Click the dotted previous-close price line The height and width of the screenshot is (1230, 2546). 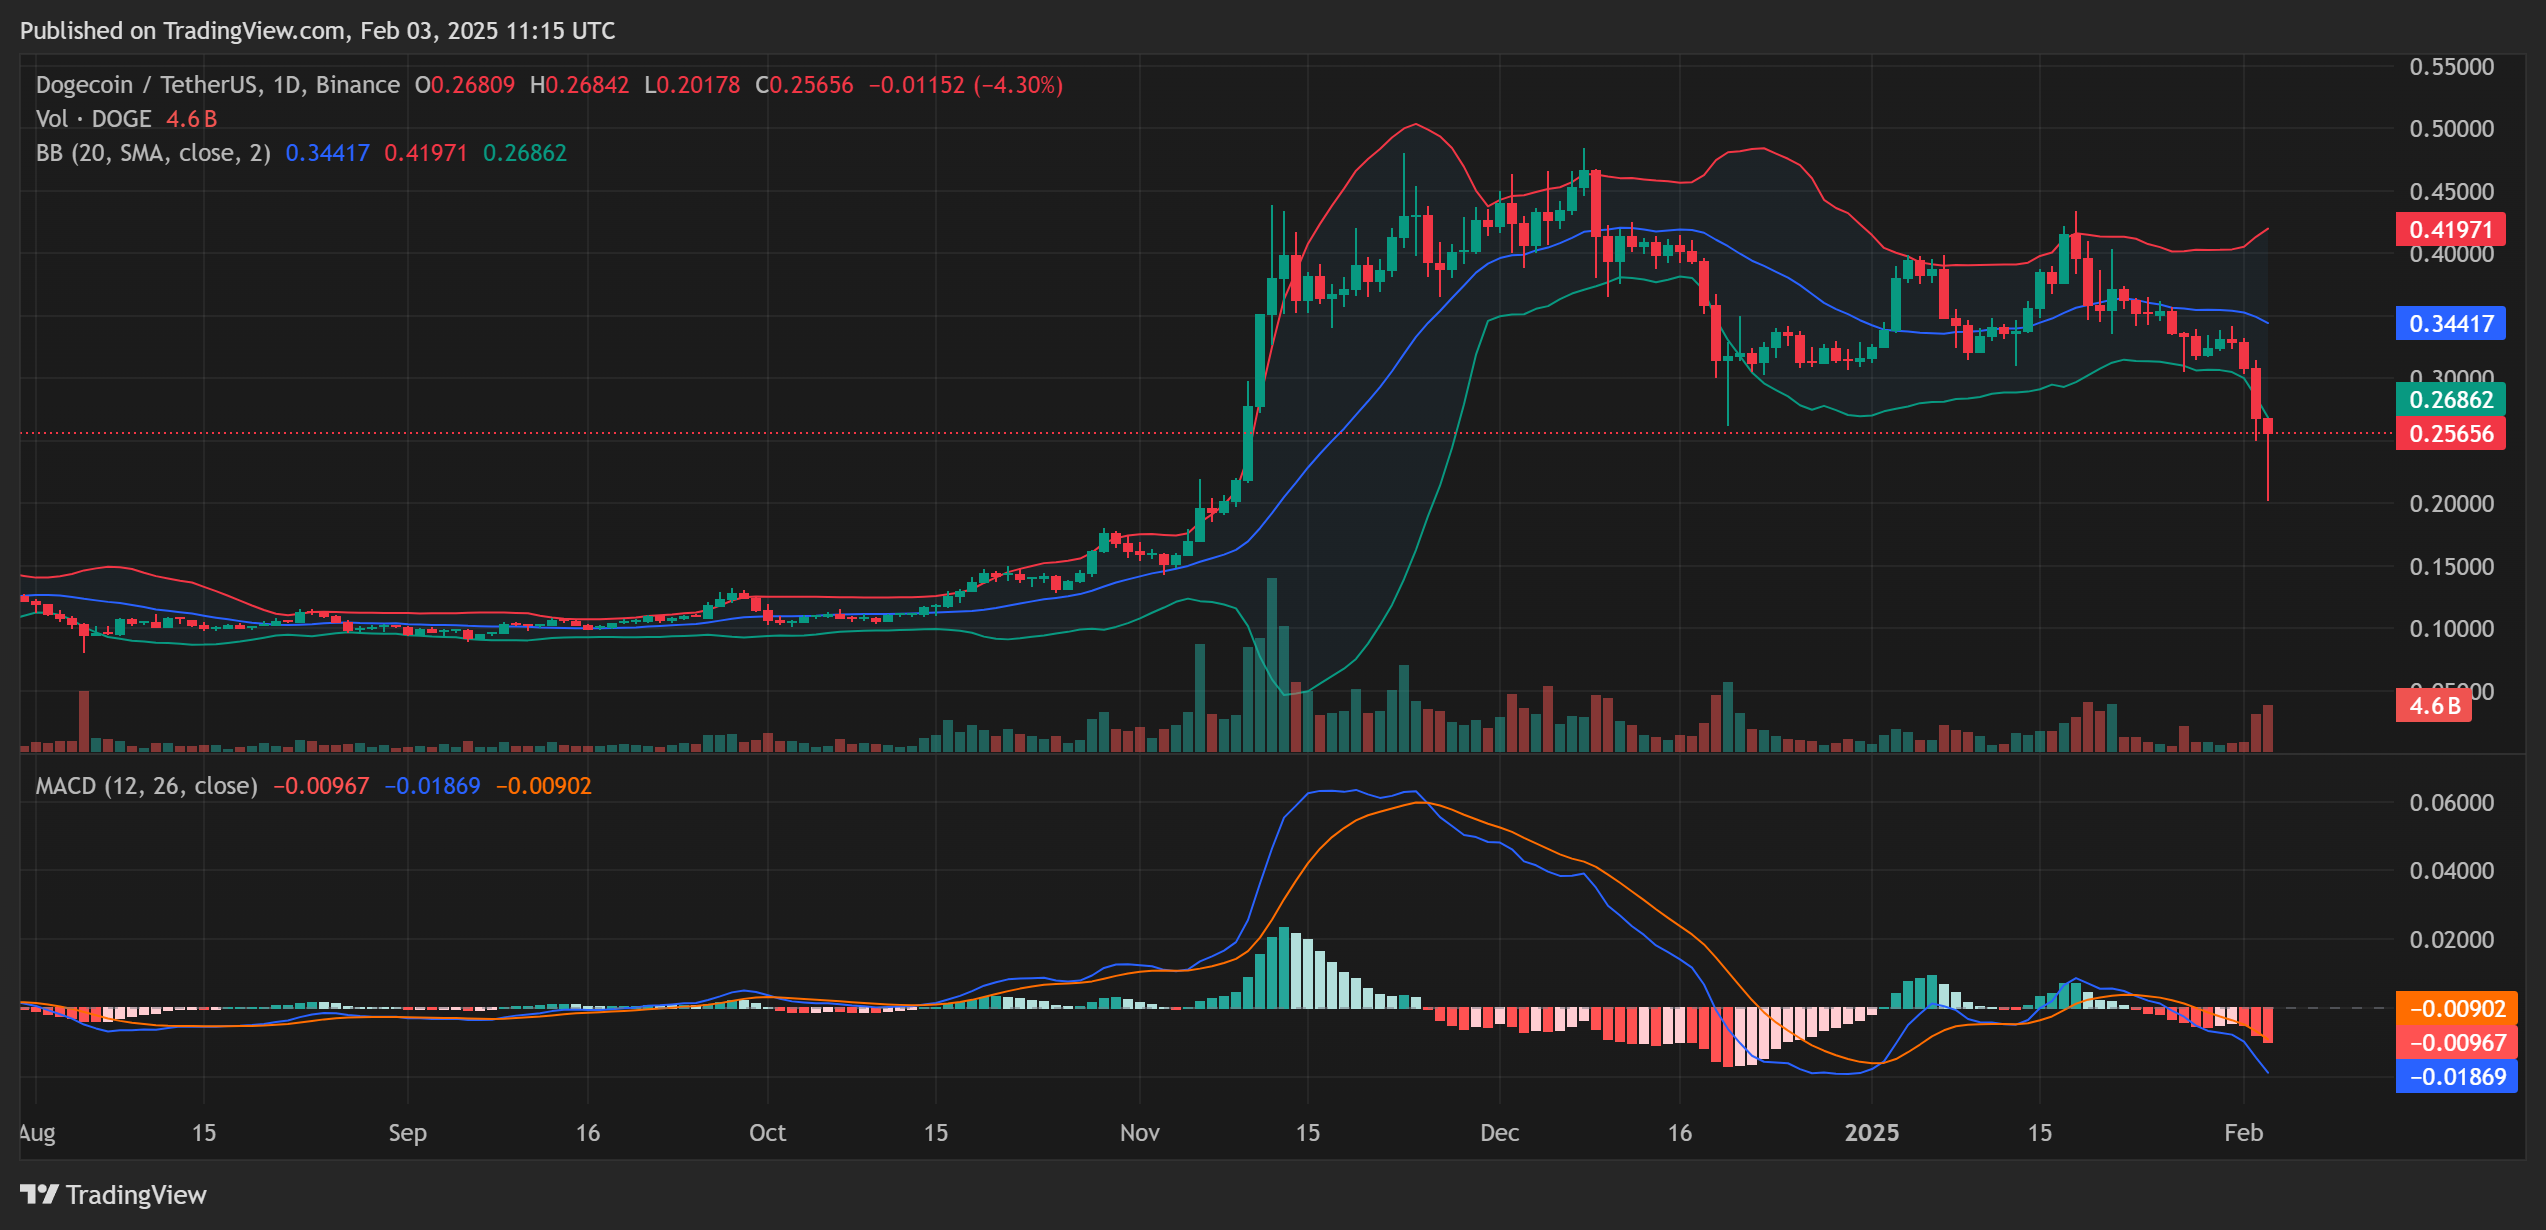click(700, 433)
